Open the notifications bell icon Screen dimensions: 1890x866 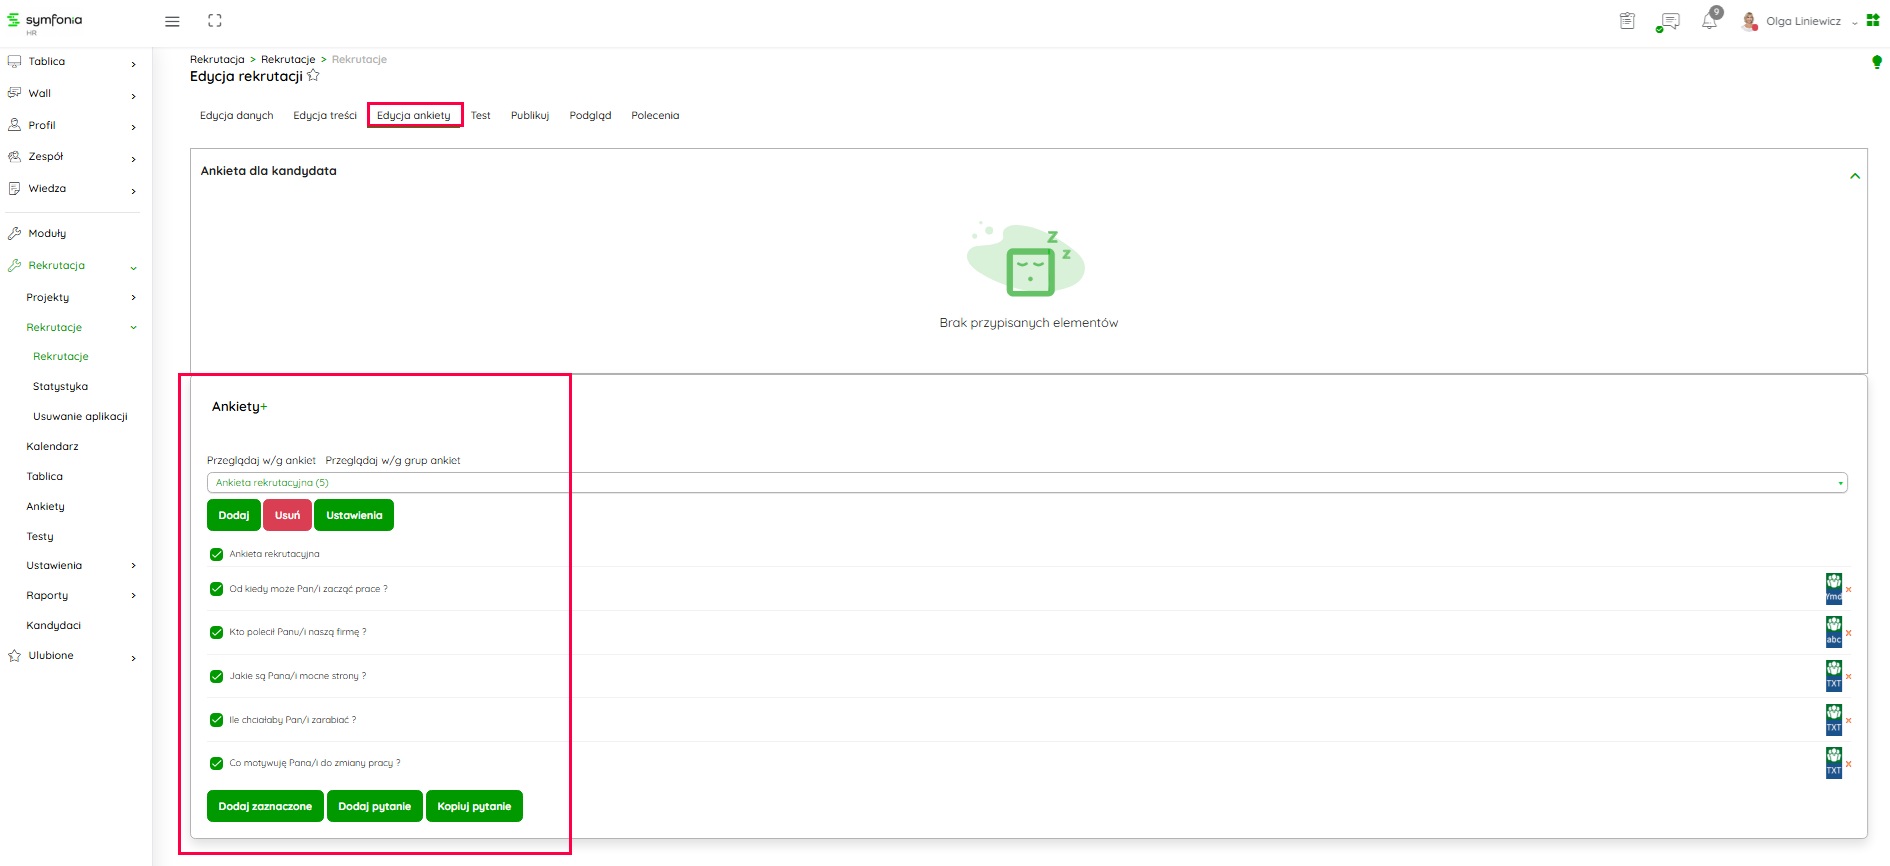click(1709, 21)
